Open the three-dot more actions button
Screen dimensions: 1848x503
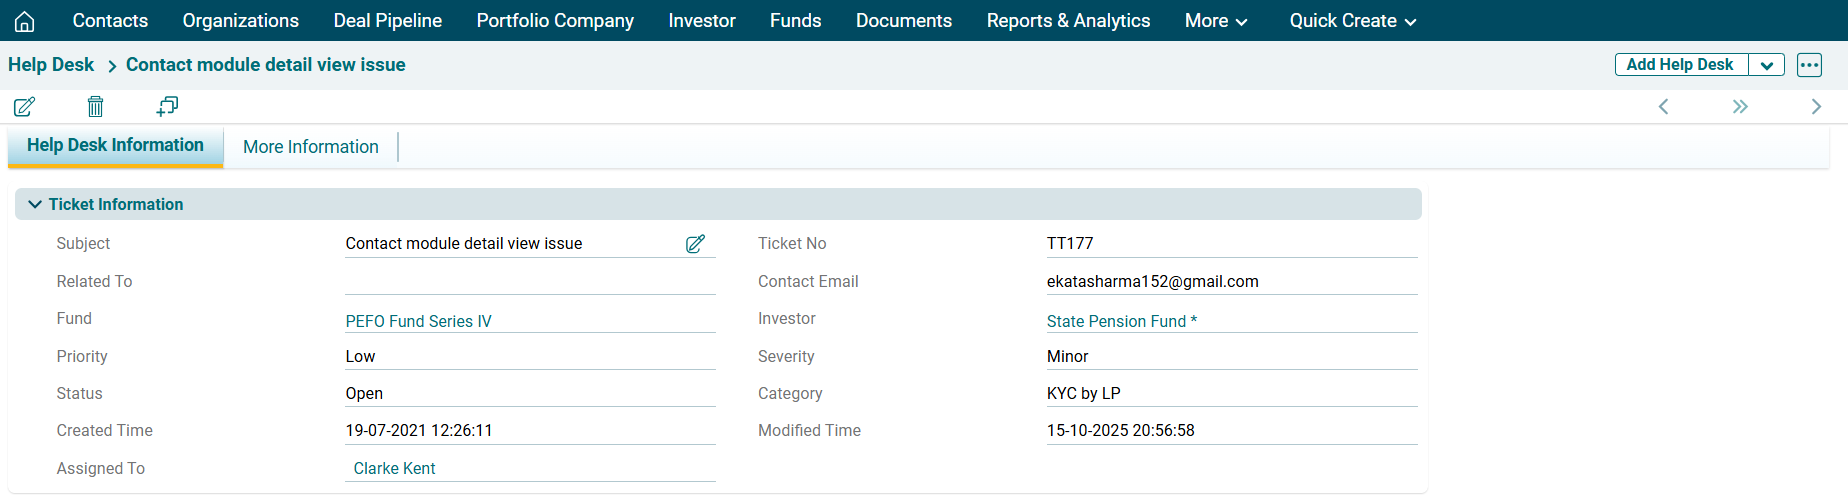(1809, 65)
